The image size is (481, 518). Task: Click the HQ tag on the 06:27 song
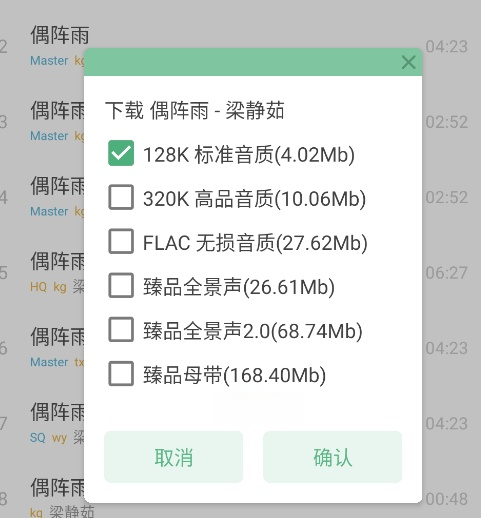(38, 287)
